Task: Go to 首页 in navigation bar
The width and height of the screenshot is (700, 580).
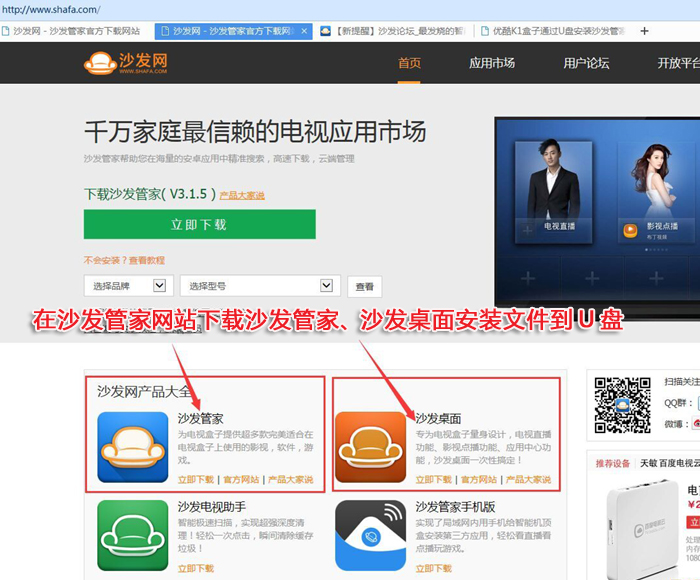Action: 409,63
